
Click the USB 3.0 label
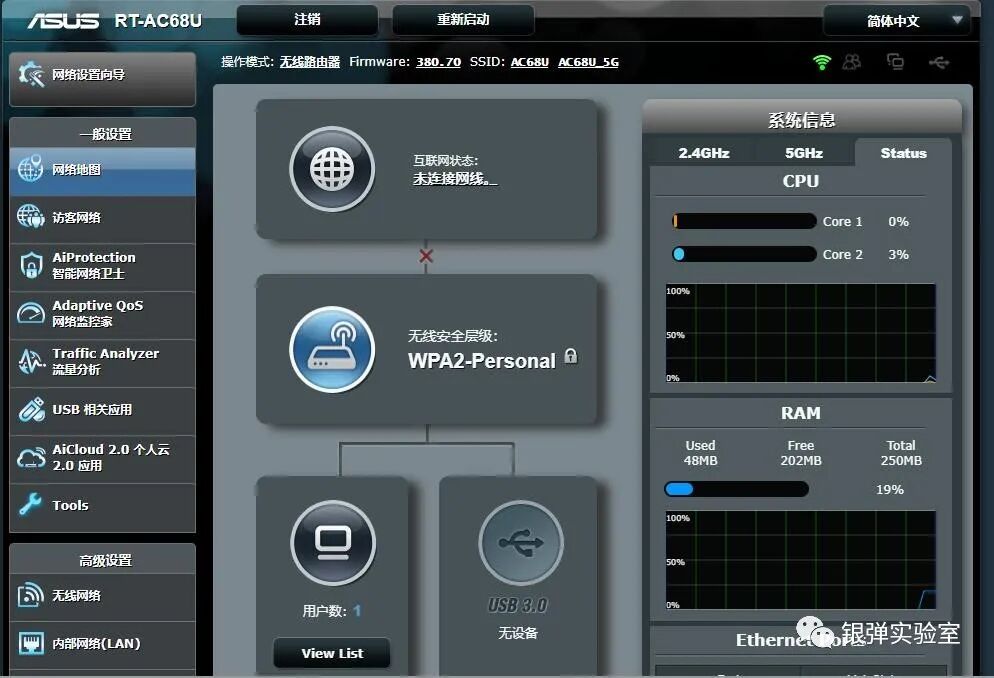[518, 605]
